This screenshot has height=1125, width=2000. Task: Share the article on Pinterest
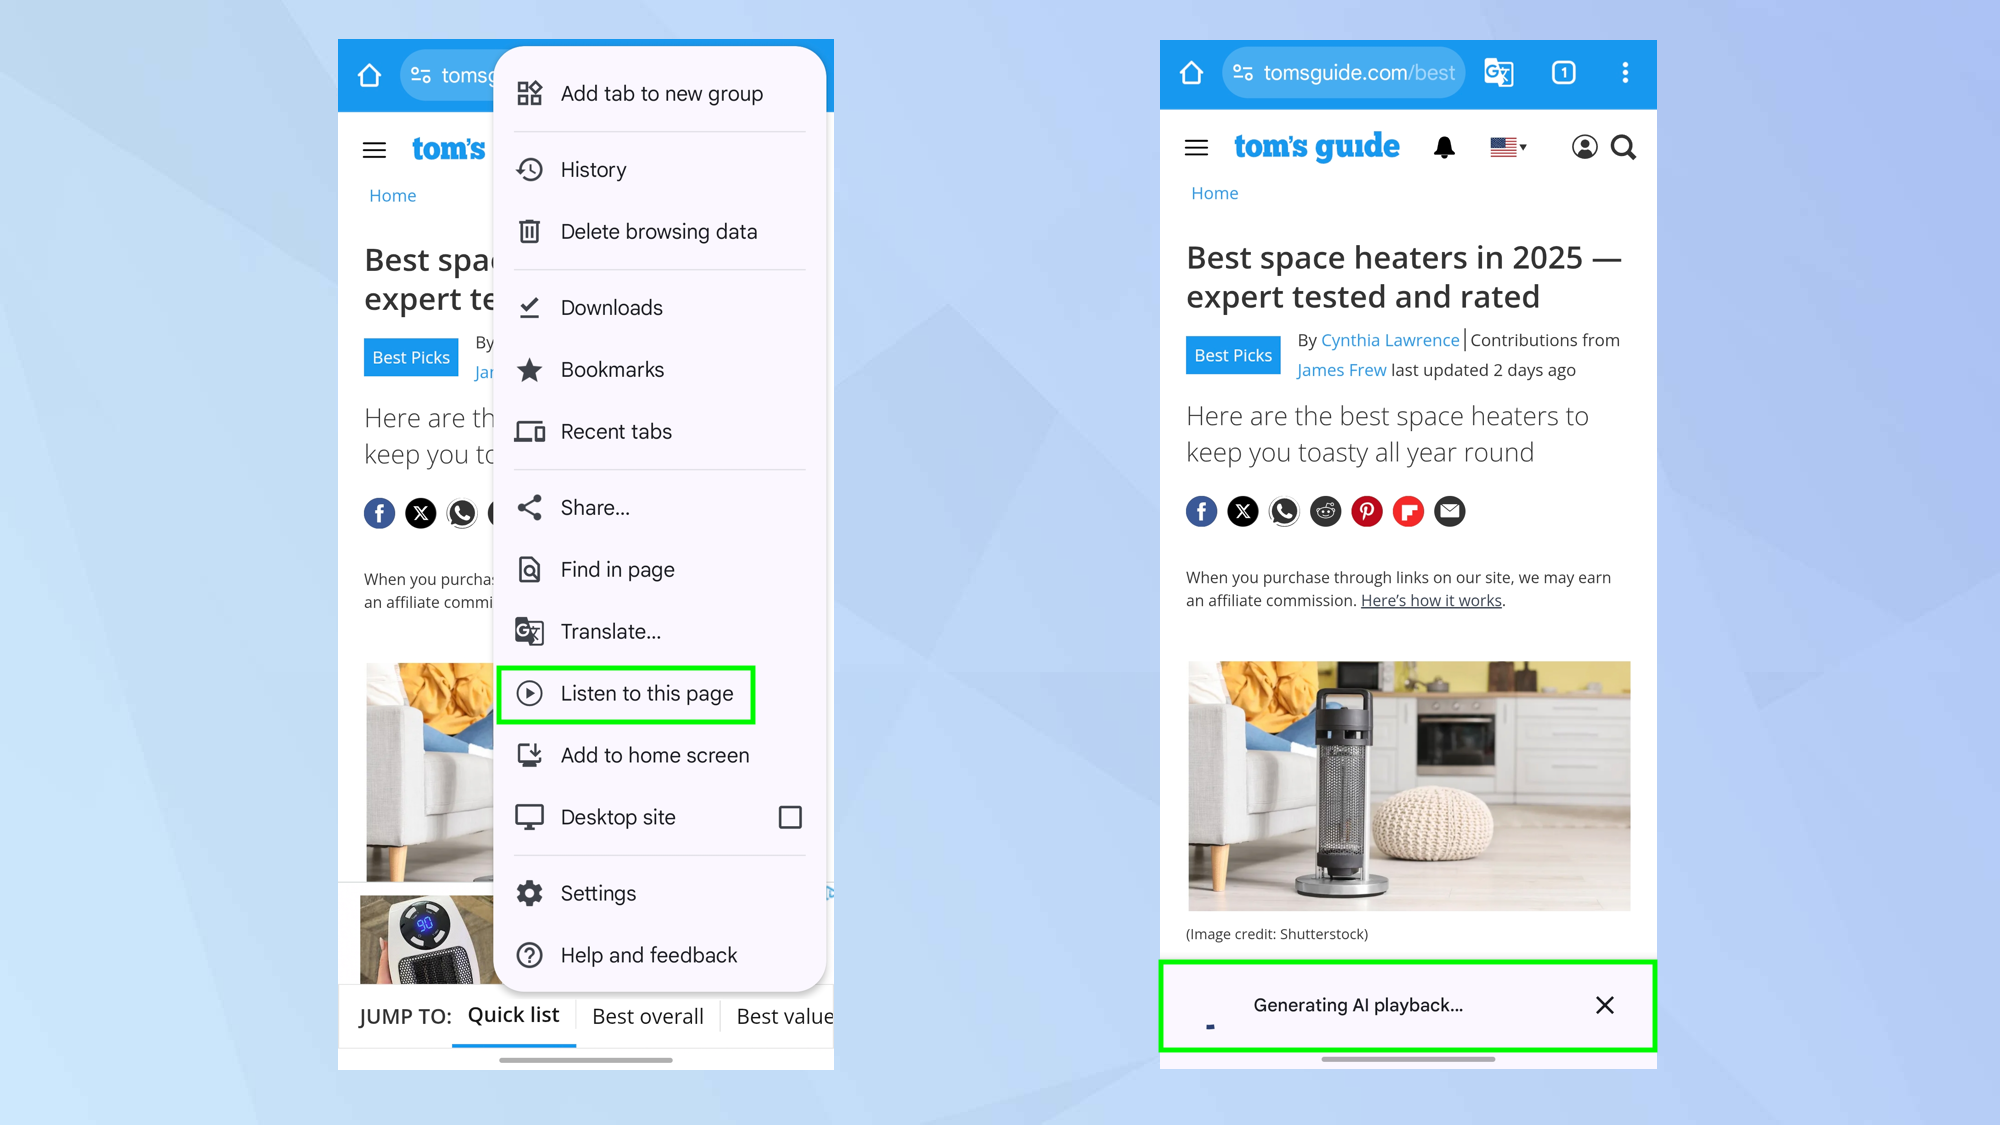tap(1366, 511)
